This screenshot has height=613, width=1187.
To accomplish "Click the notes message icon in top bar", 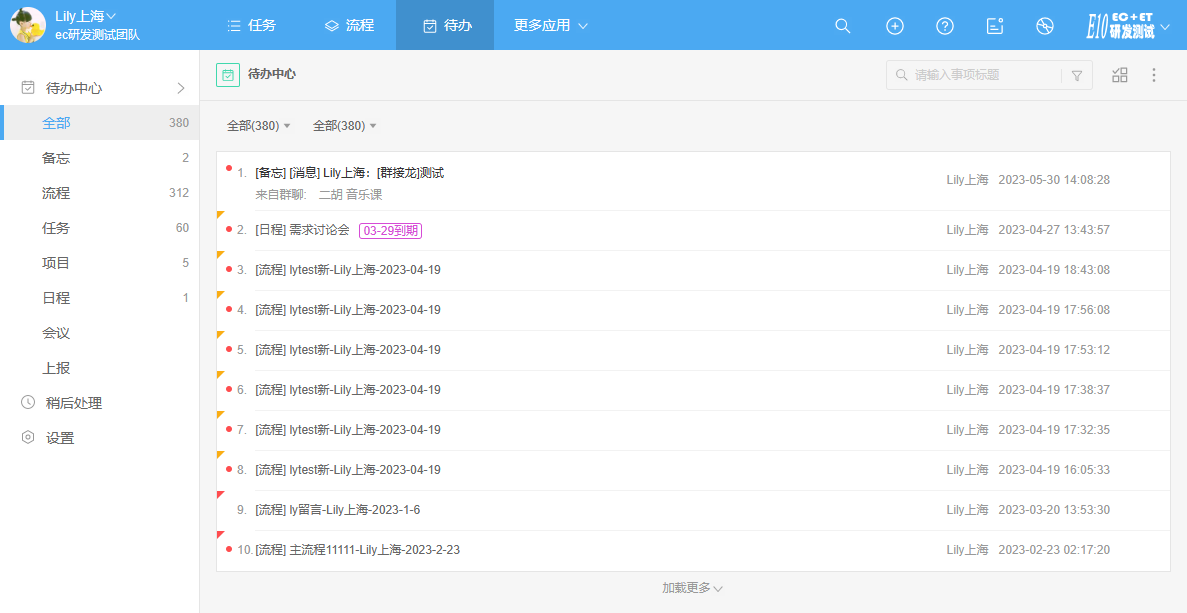I will click(995, 26).
